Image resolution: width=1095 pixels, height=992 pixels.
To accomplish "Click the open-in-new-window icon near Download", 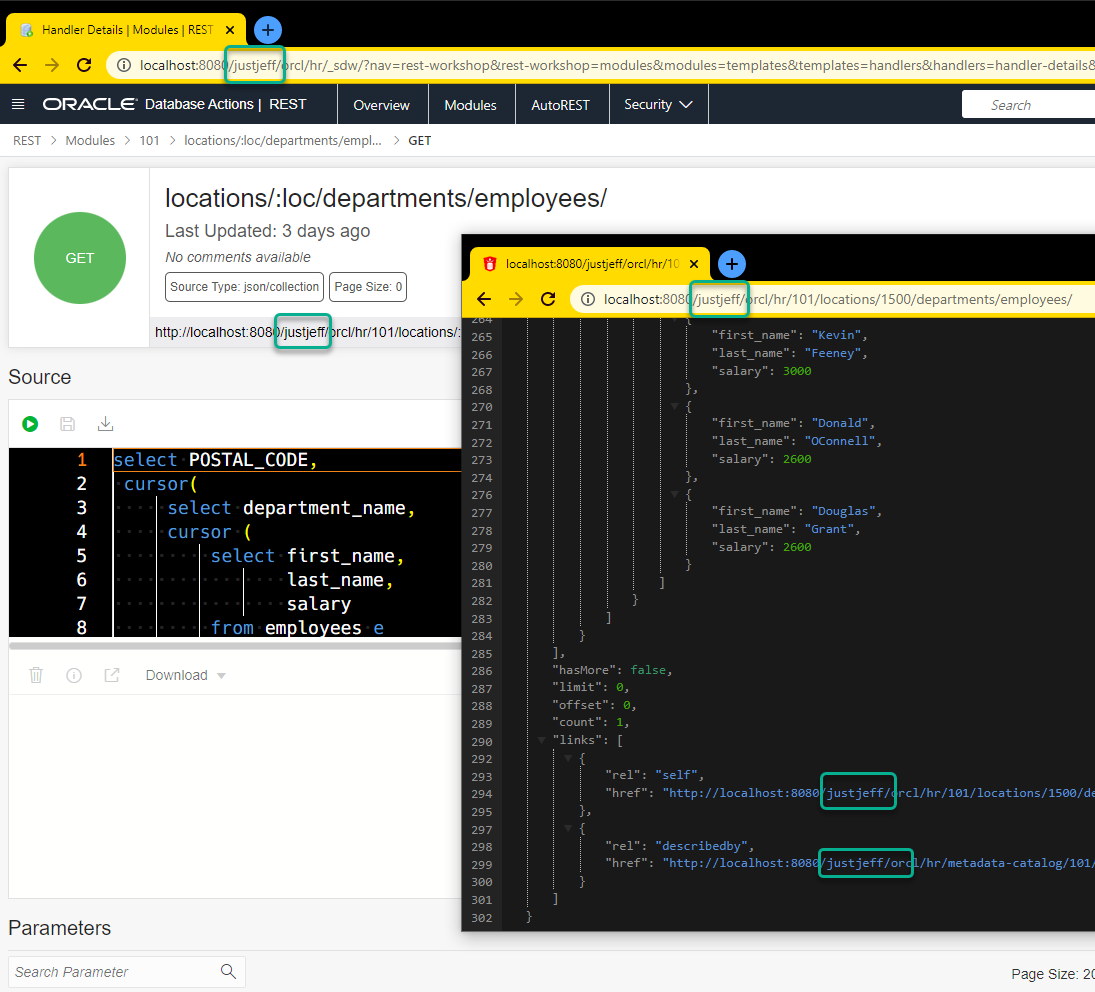I will click(112, 675).
